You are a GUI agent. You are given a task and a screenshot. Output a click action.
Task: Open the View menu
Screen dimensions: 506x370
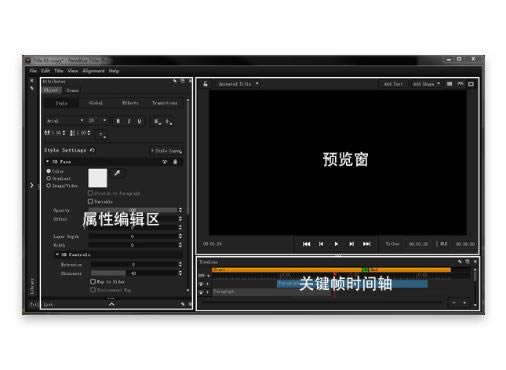73,71
